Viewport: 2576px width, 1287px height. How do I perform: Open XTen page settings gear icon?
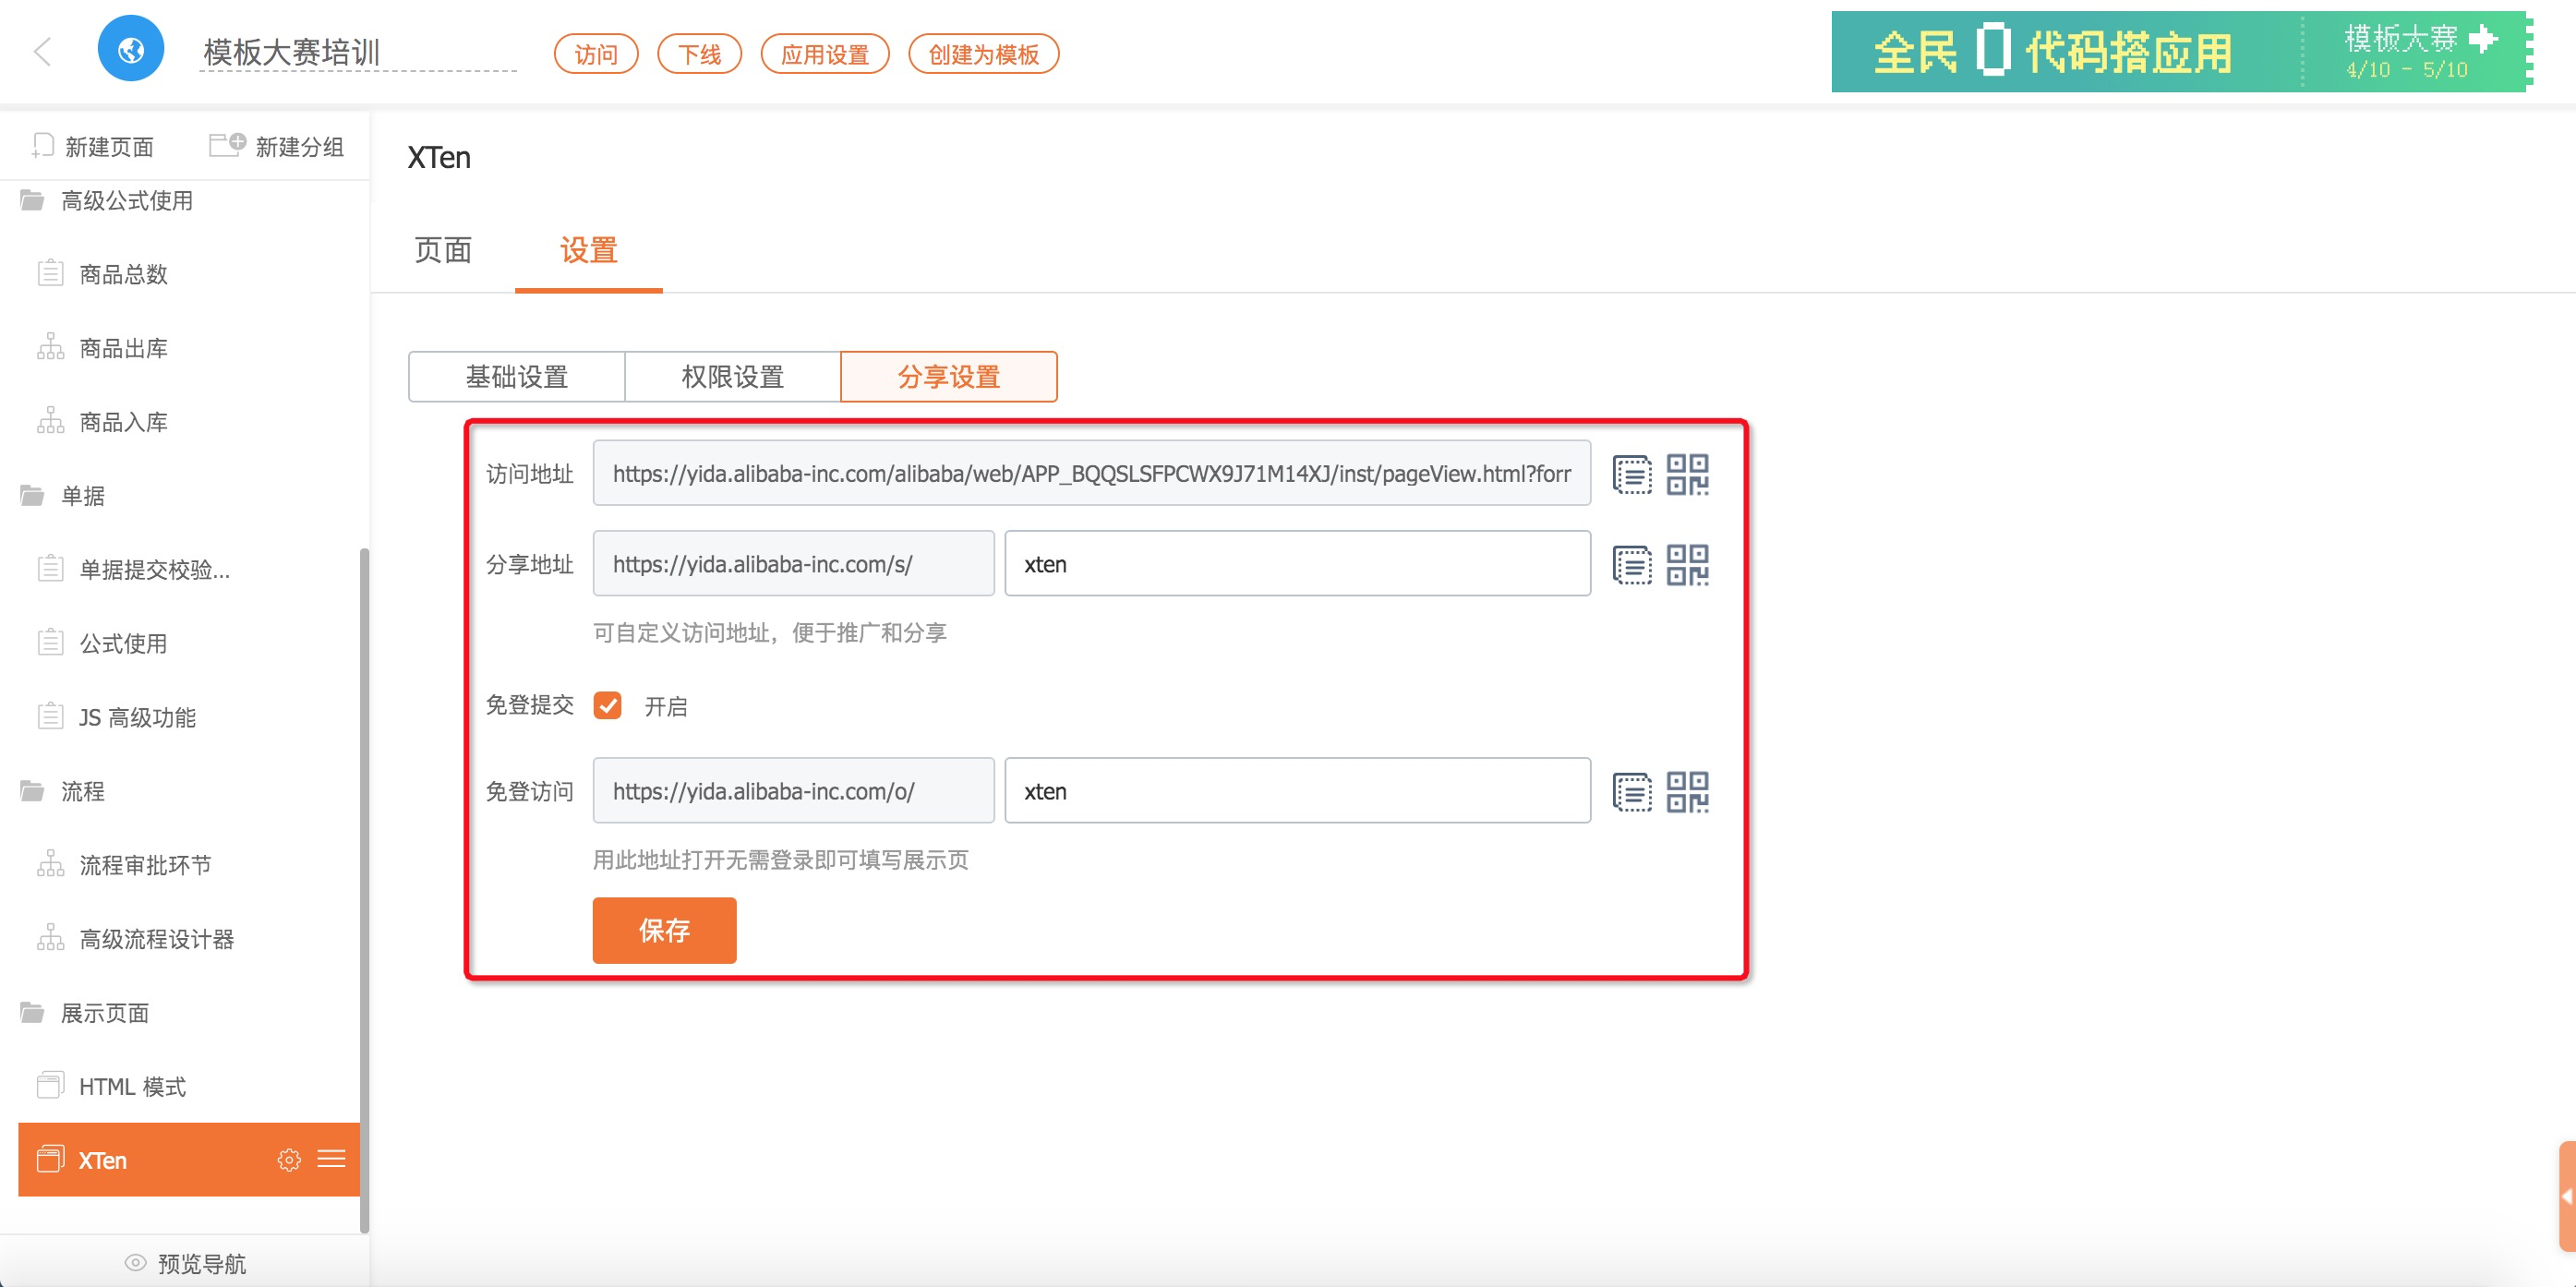(289, 1160)
